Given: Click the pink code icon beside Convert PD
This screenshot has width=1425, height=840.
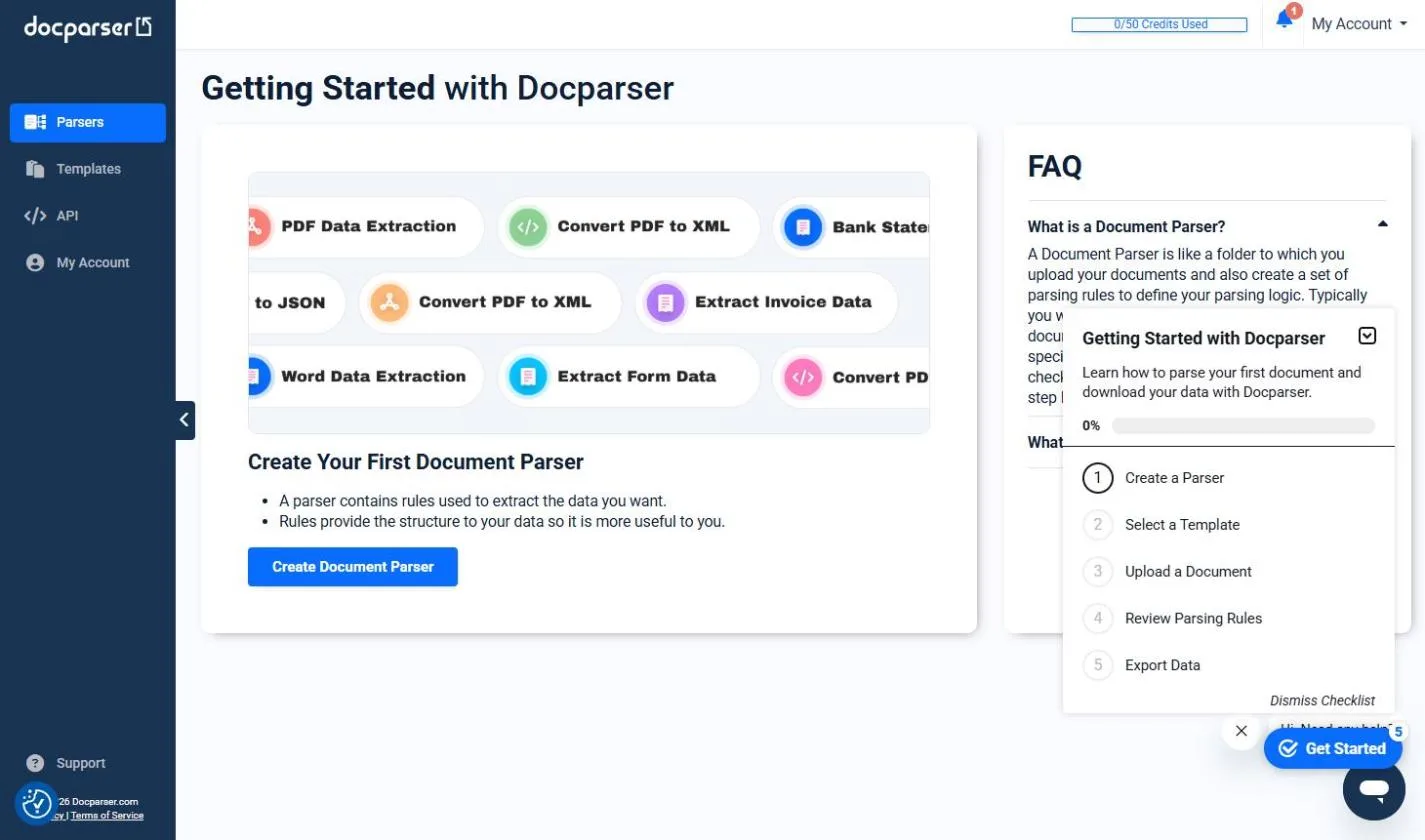Looking at the screenshot, I should click(803, 378).
